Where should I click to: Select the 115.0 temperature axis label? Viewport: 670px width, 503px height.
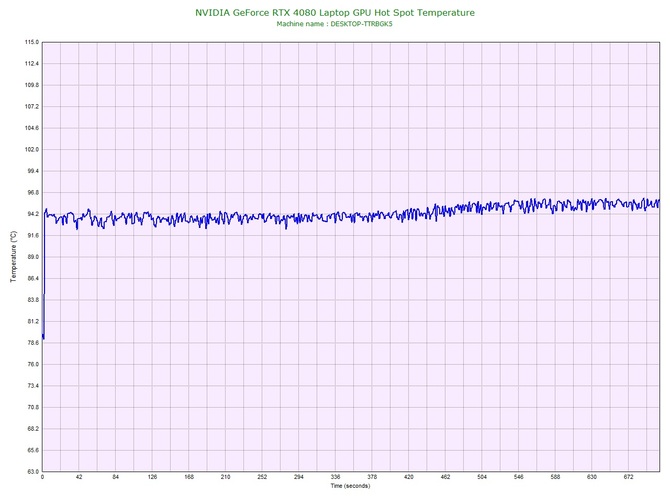(32, 42)
